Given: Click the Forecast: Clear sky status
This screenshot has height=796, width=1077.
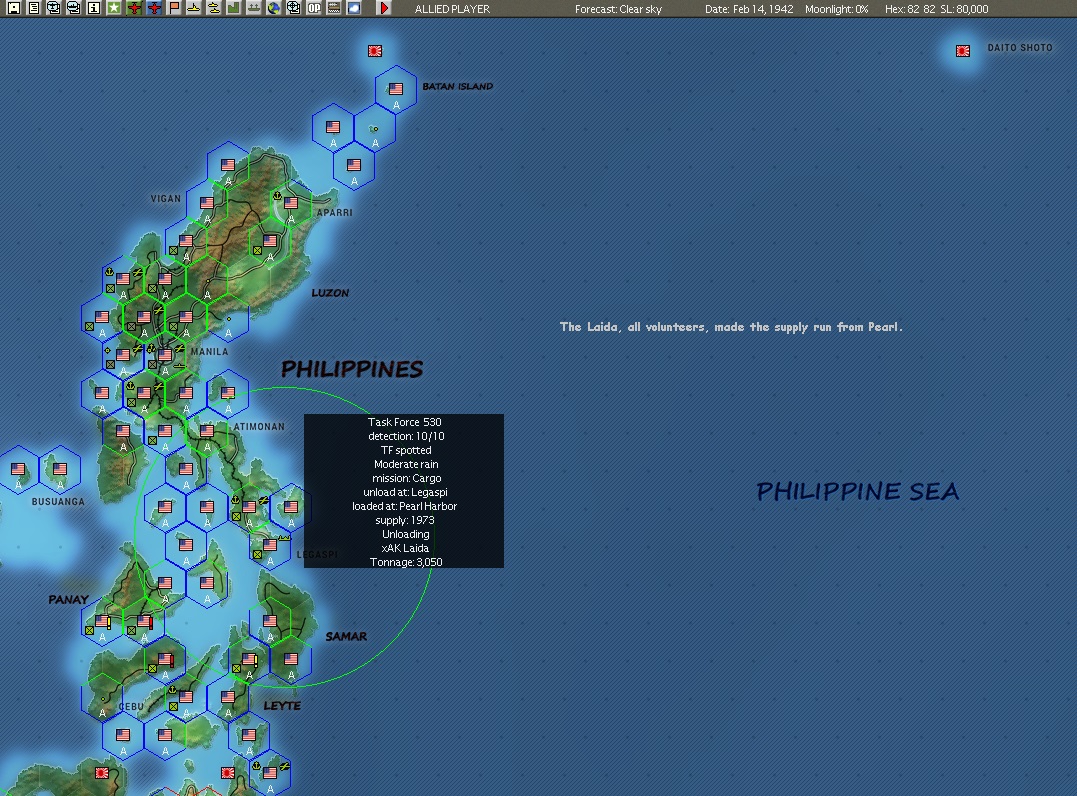Looking at the screenshot, I should coord(618,9).
